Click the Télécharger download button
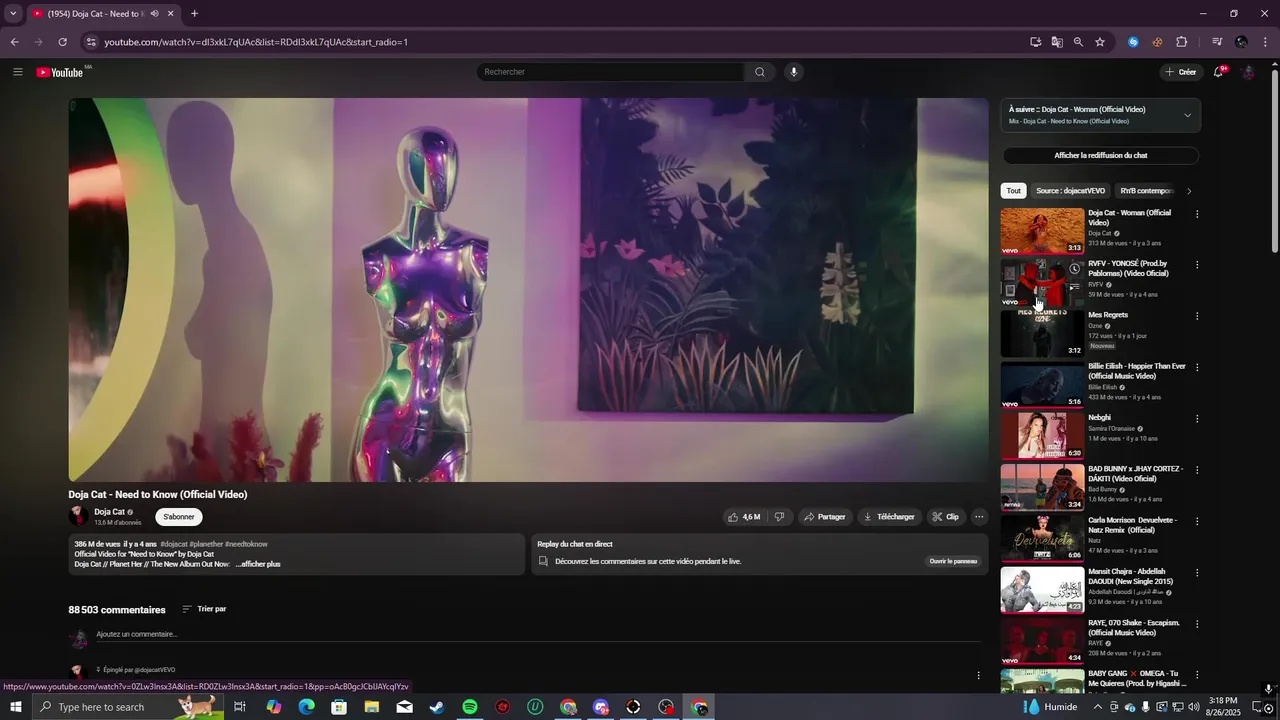The width and height of the screenshot is (1280, 720). pos(889,517)
